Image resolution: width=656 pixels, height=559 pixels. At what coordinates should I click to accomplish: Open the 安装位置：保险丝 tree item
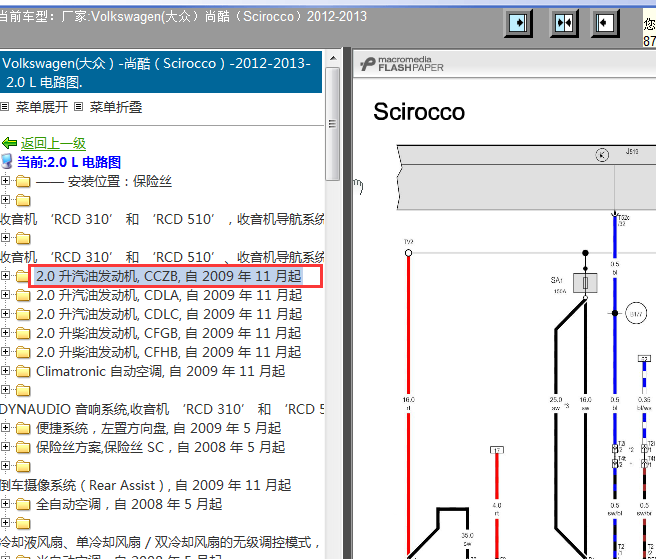point(104,181)
